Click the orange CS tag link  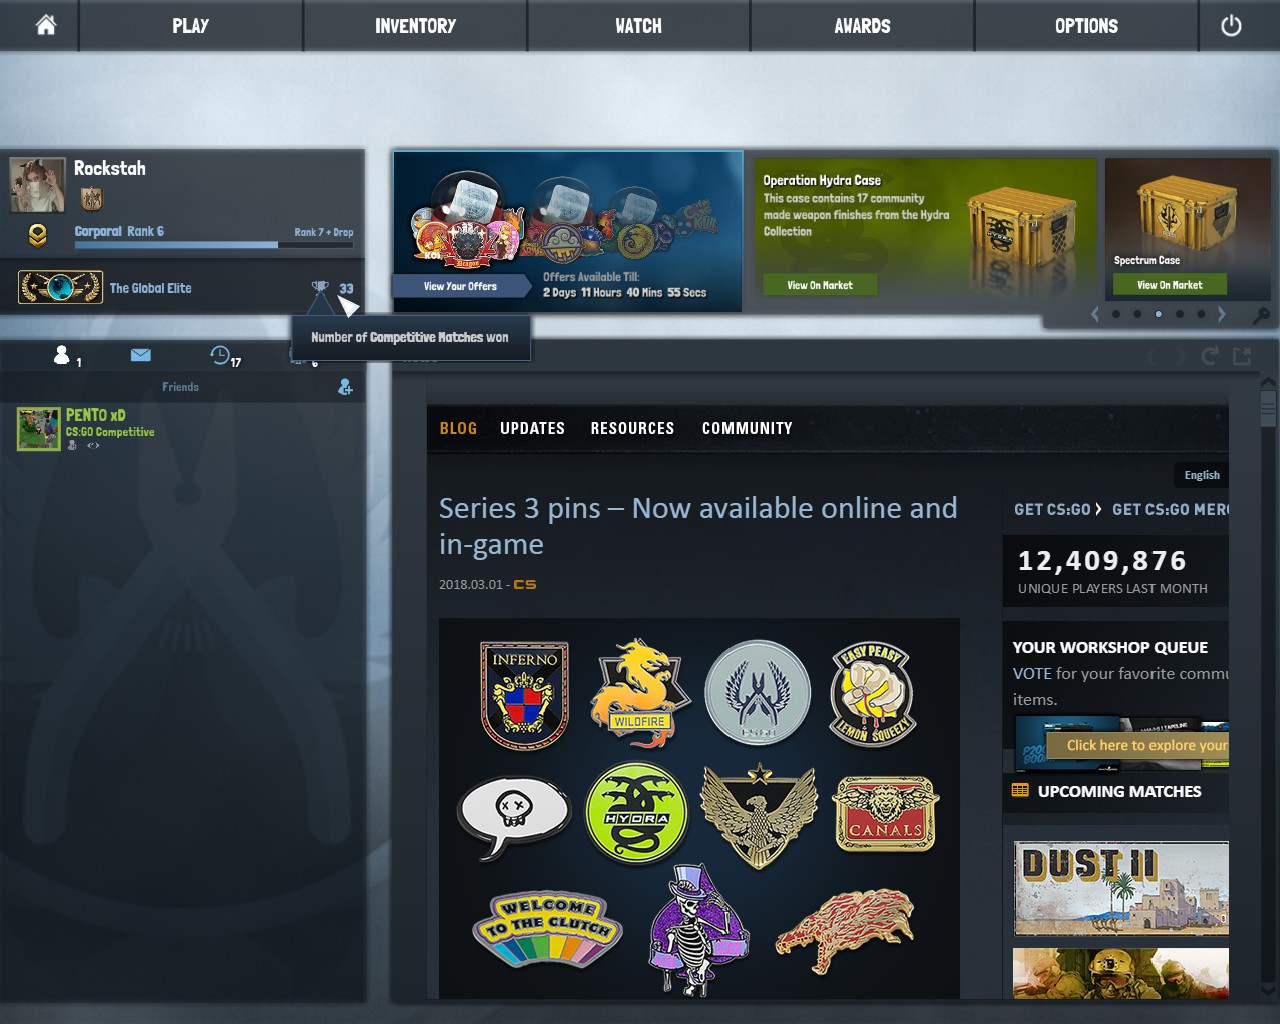pyautogui.click(x=525, y=584)
